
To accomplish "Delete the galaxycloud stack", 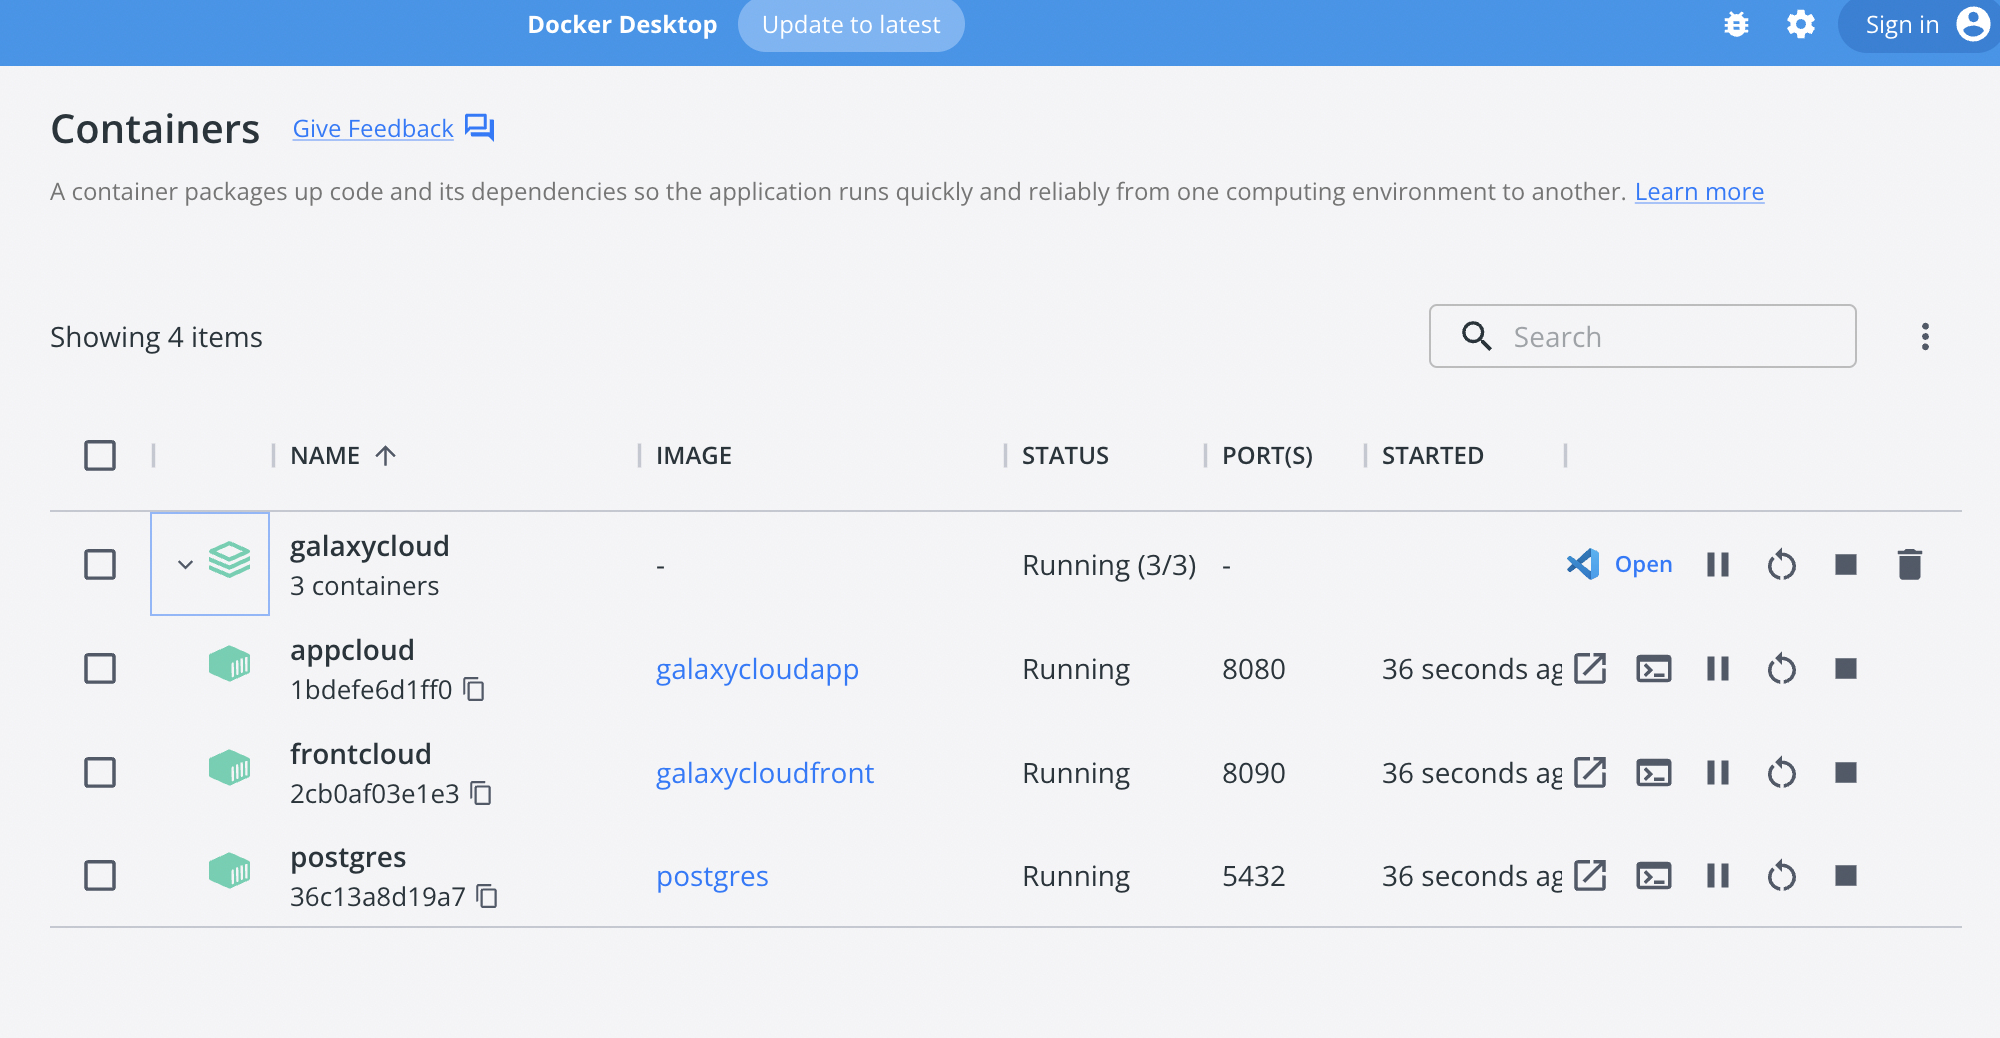I will [x=1910, y=565].
